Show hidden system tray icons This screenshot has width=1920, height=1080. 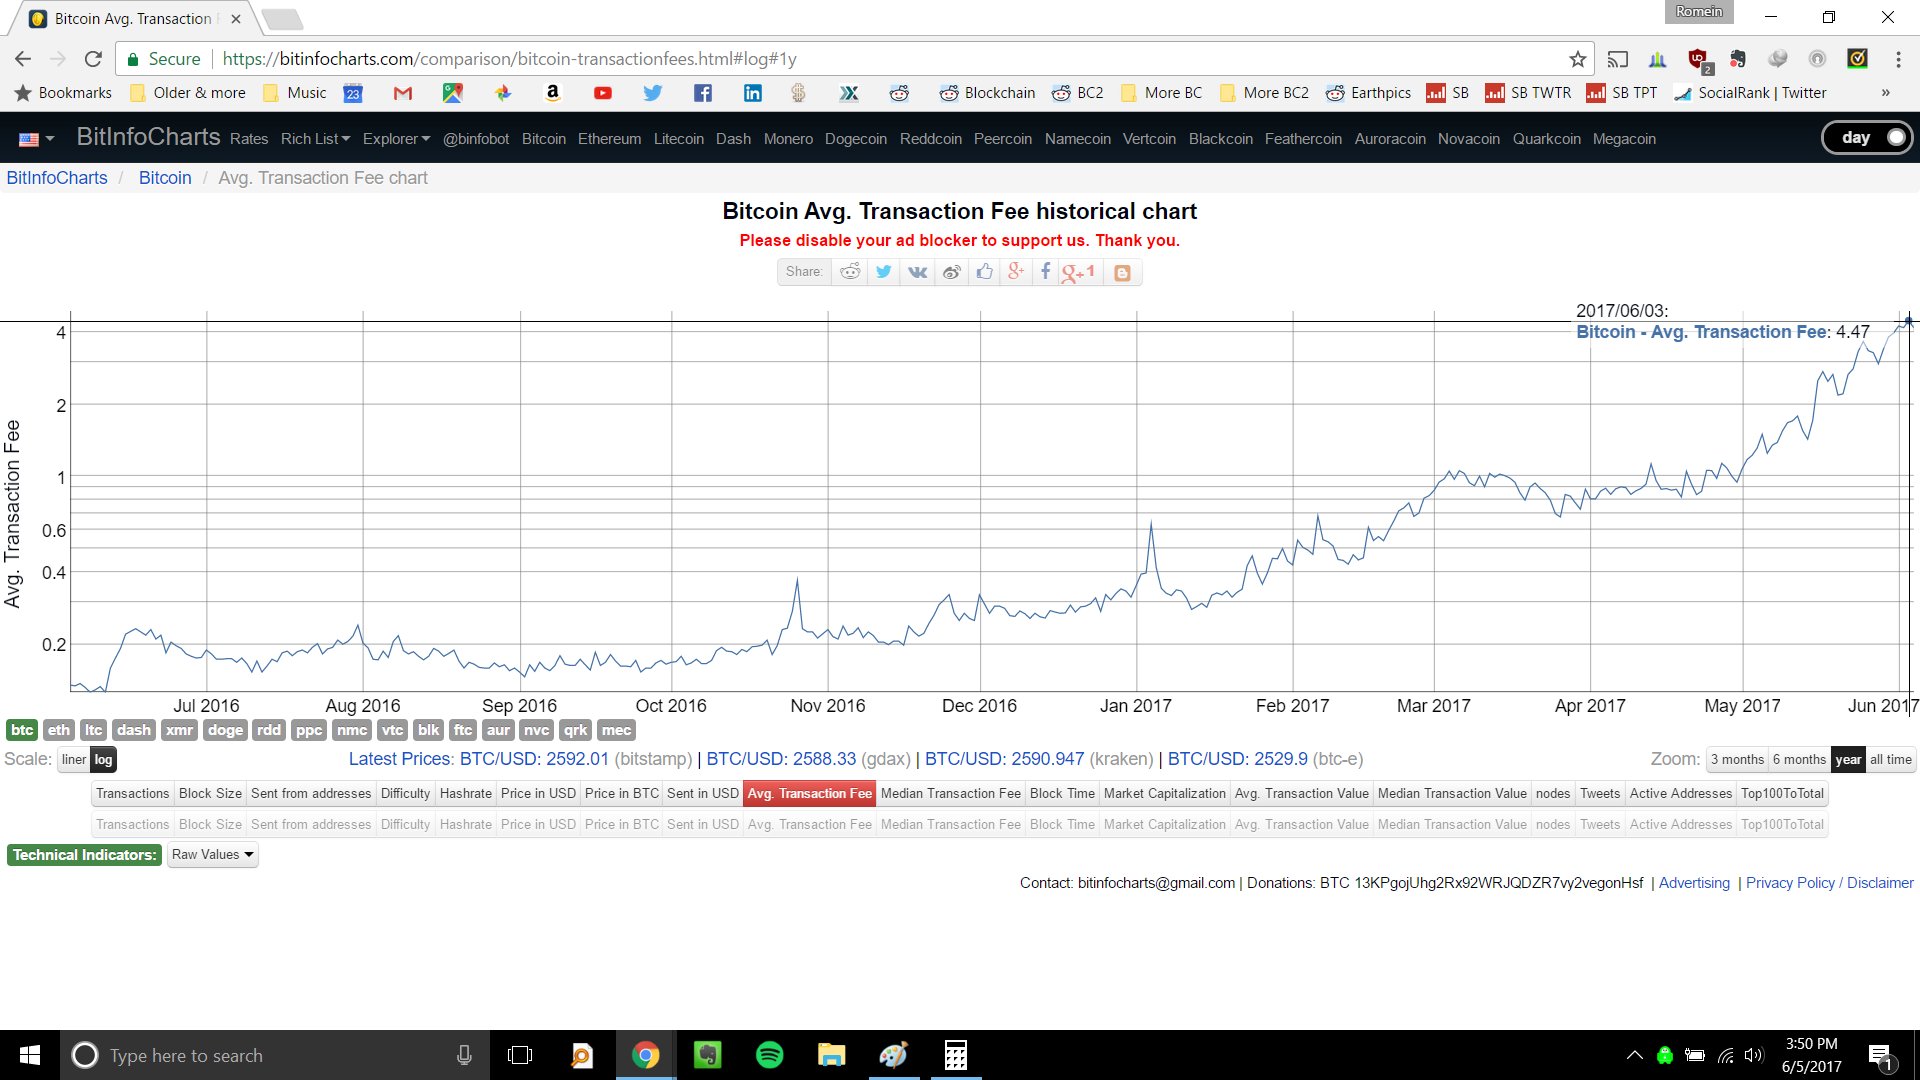1634,1055
